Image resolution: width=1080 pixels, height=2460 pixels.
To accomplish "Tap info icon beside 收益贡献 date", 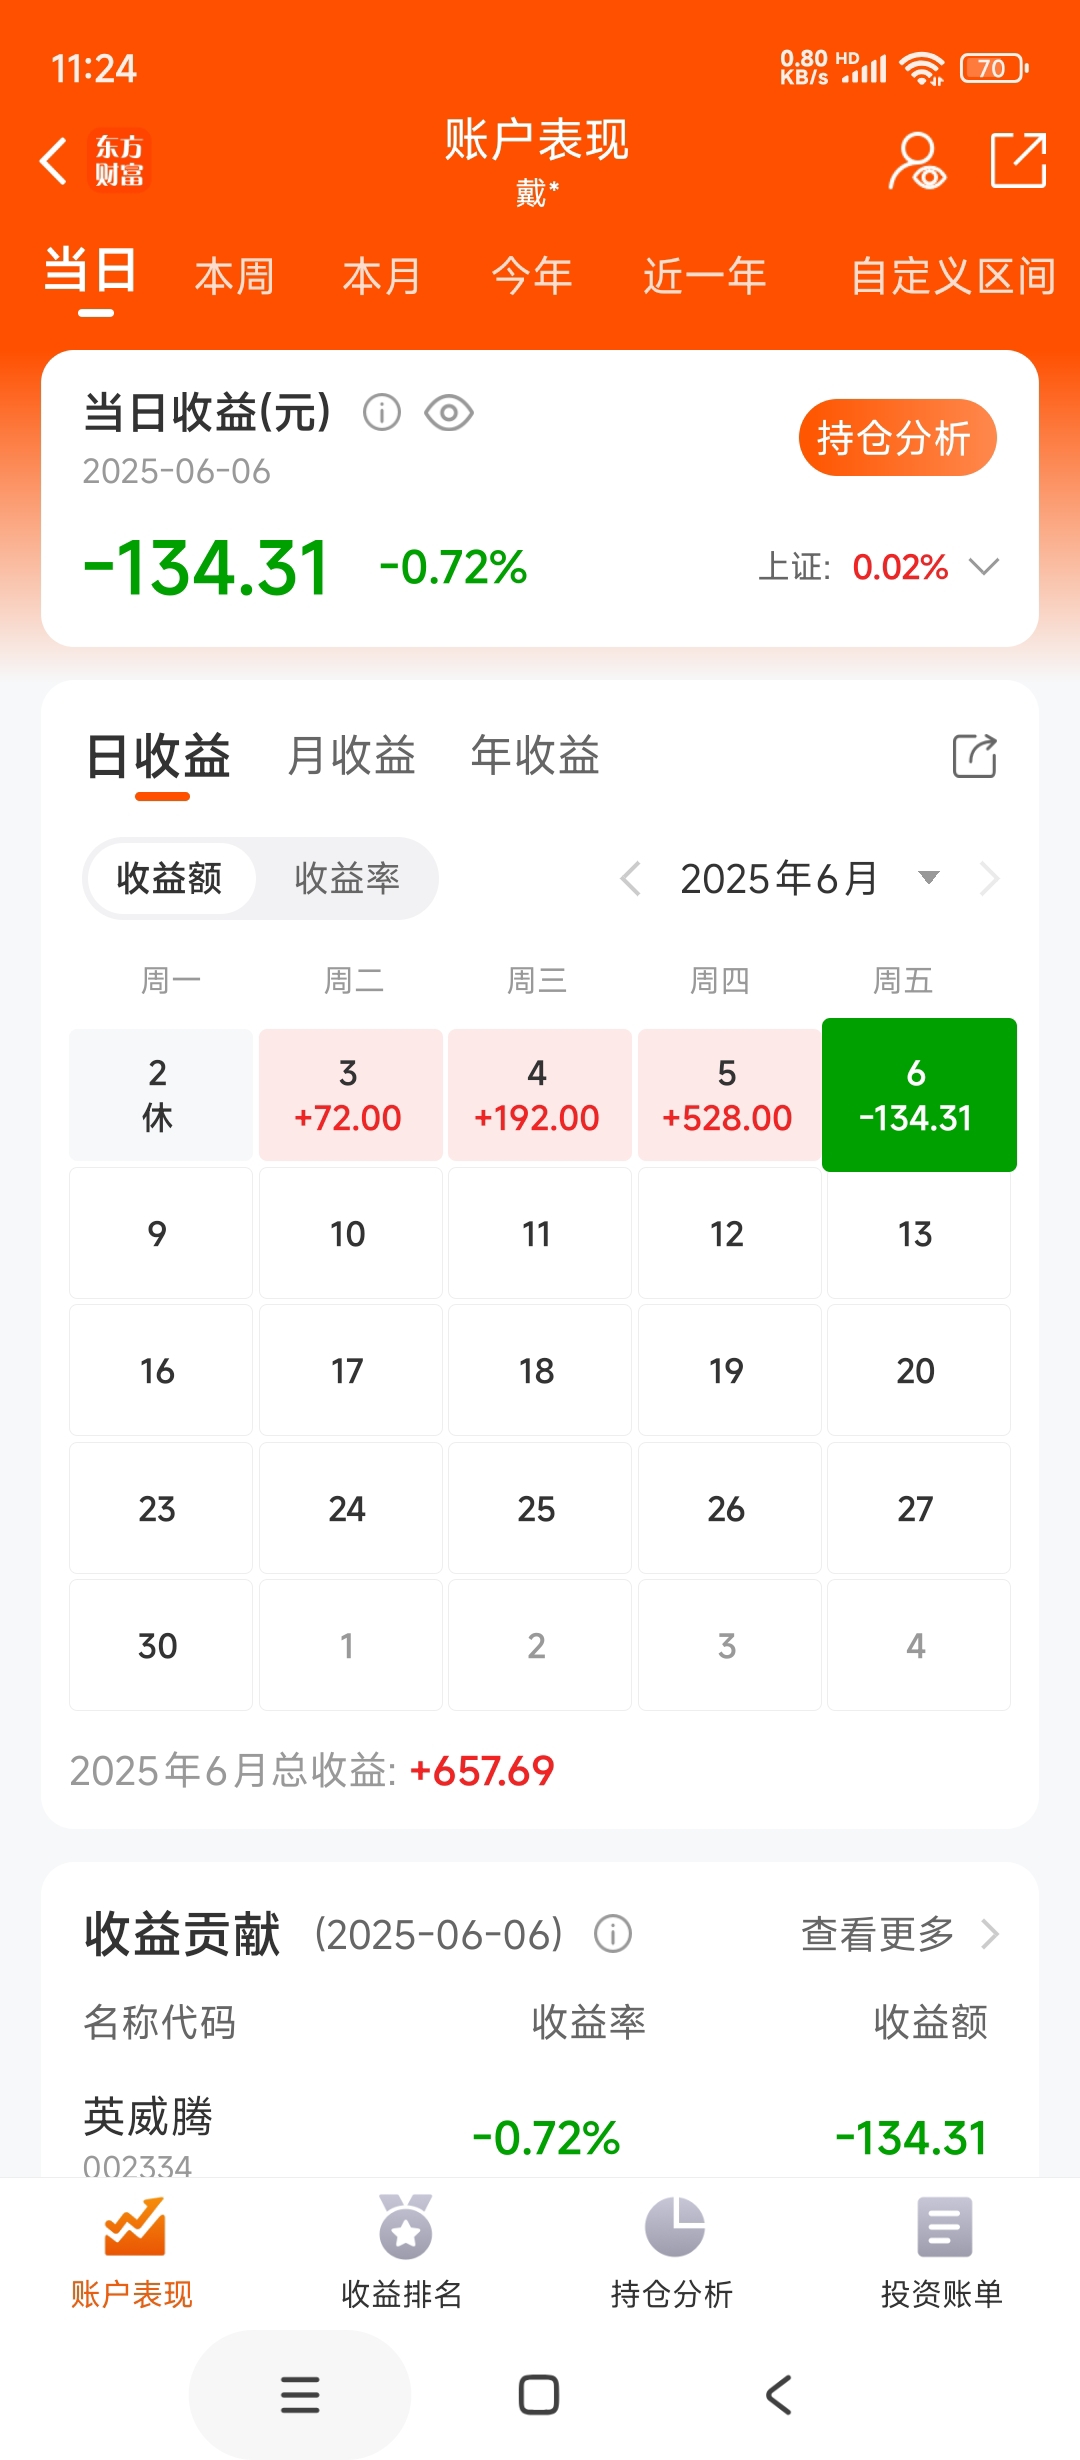I will [x=613, y=1933].
